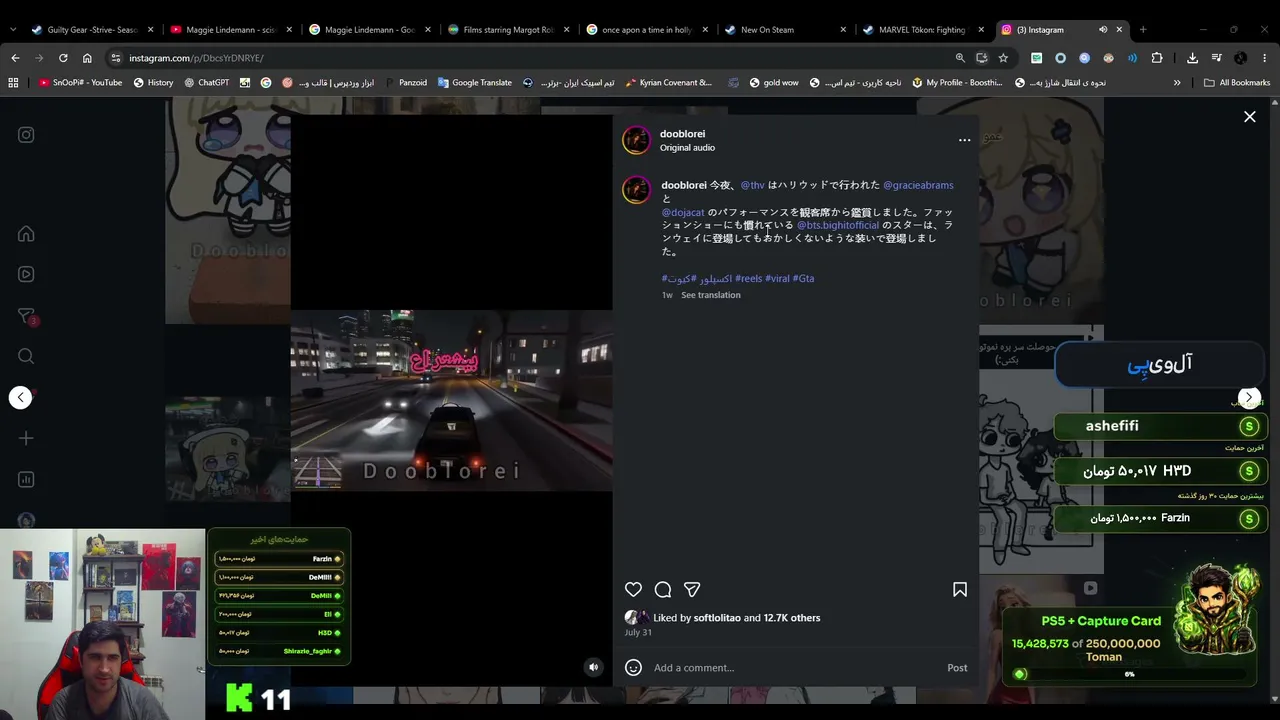Open the media controls icon in Chrome's toolbar
The height and width of the screenshot is (720, 1280).
(1216, 58)
